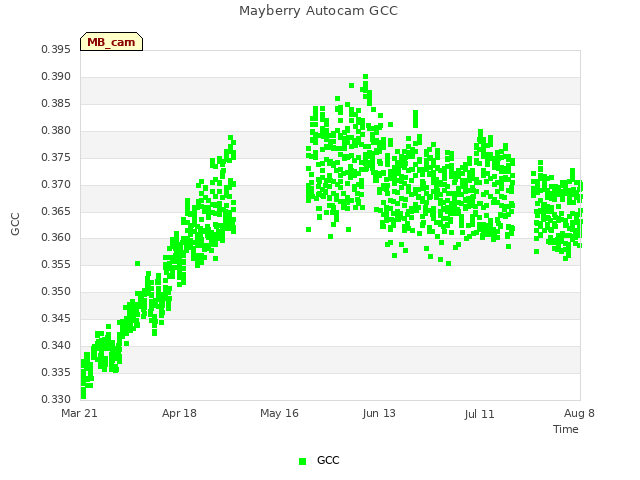The image size is (640, 480).
Task: Click the 0.345 y-axis value
Action: (56, 318)
